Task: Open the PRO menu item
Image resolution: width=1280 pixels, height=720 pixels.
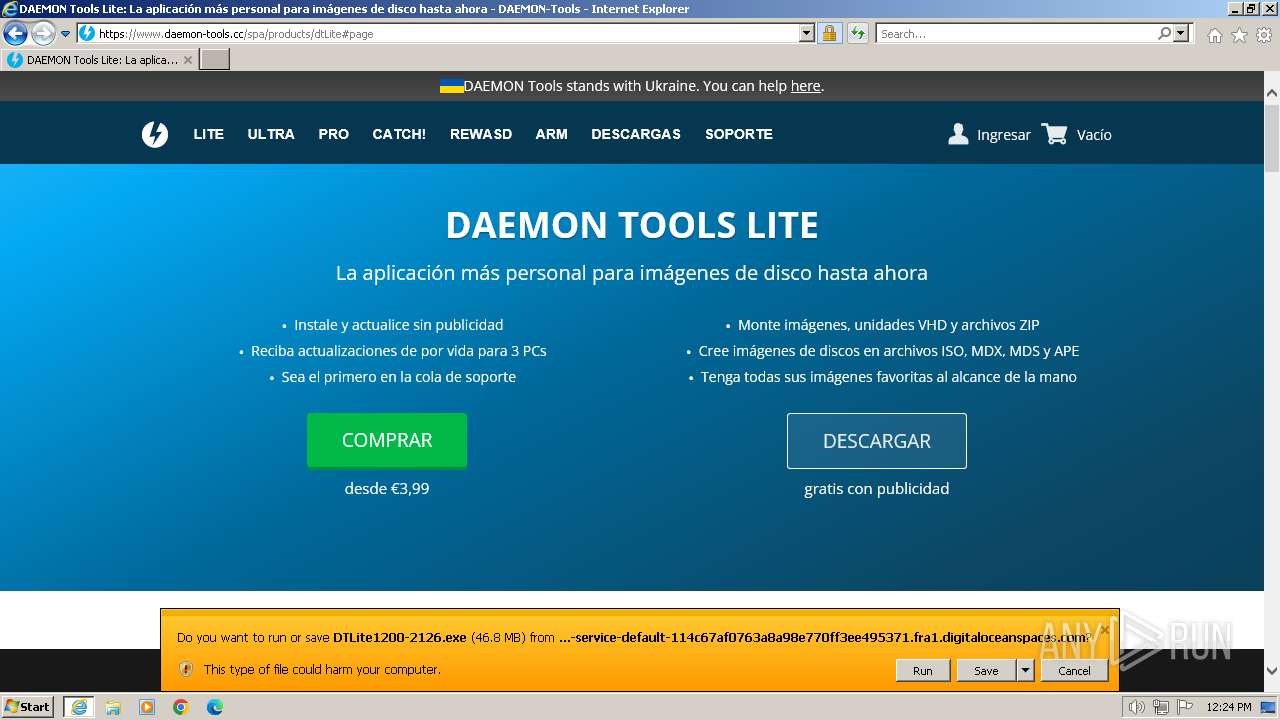Action: pos(334,134)
